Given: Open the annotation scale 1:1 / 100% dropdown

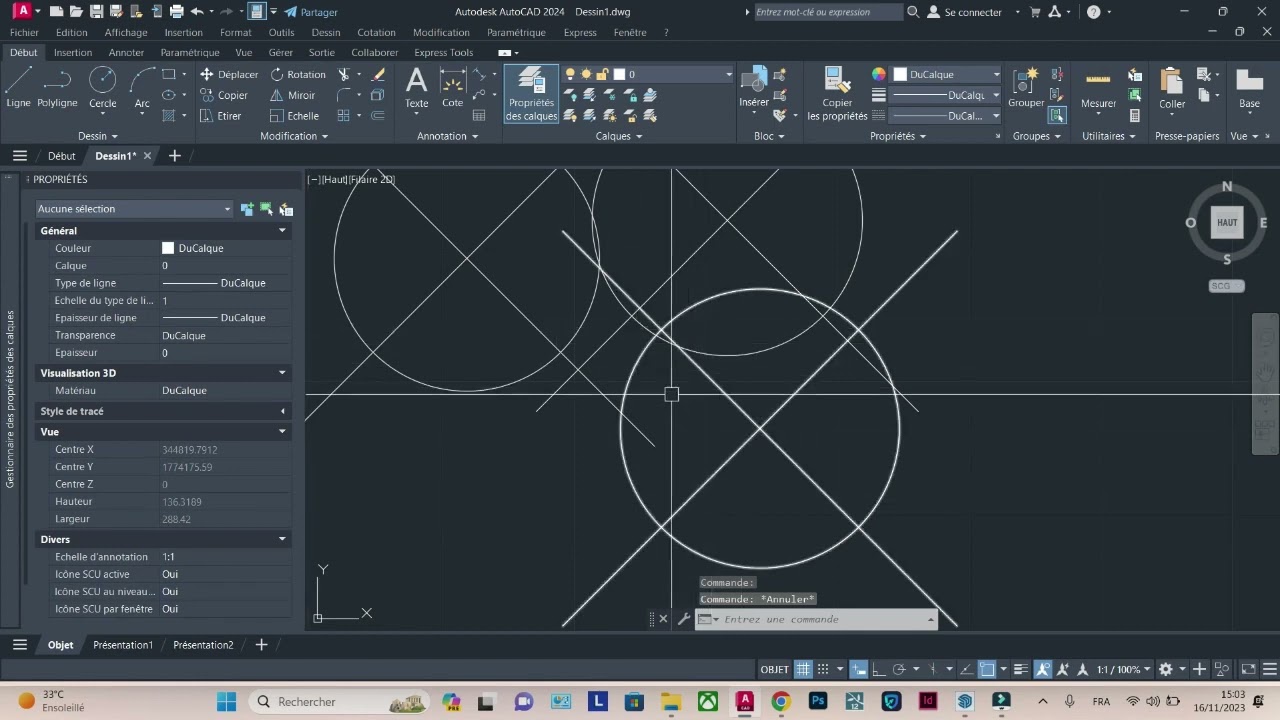Looking at the screenshot, I should click(x=1124, y=669).
